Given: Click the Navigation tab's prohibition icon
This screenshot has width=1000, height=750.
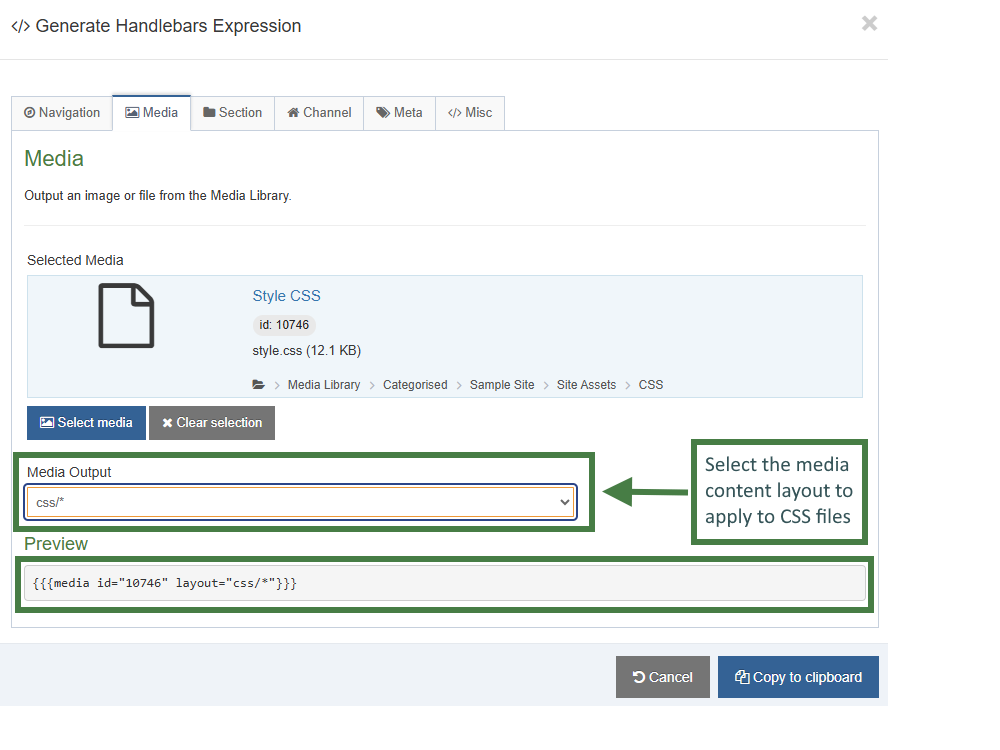Looking at the screenshot, I should point(31,113).
